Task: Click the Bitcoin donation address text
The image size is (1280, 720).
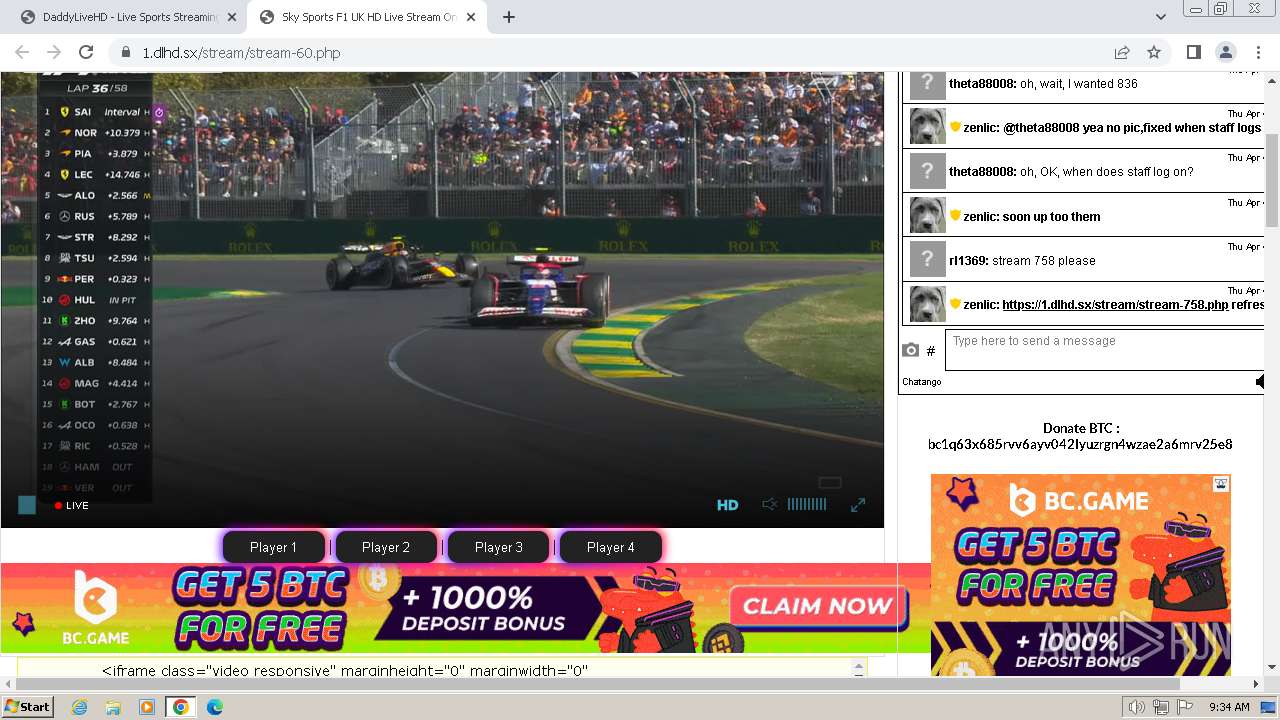Action: point(1080,445)
